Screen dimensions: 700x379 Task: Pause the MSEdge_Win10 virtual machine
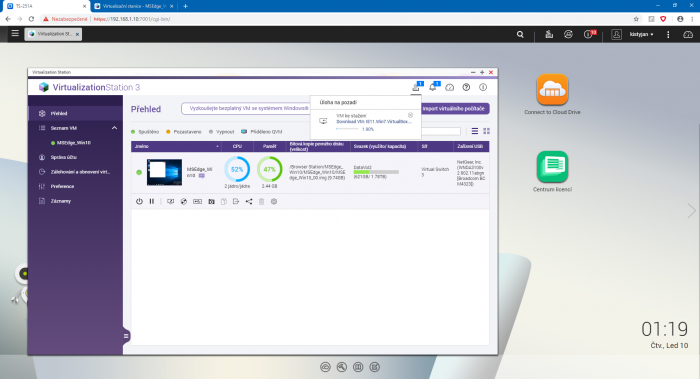coord(152,201)
